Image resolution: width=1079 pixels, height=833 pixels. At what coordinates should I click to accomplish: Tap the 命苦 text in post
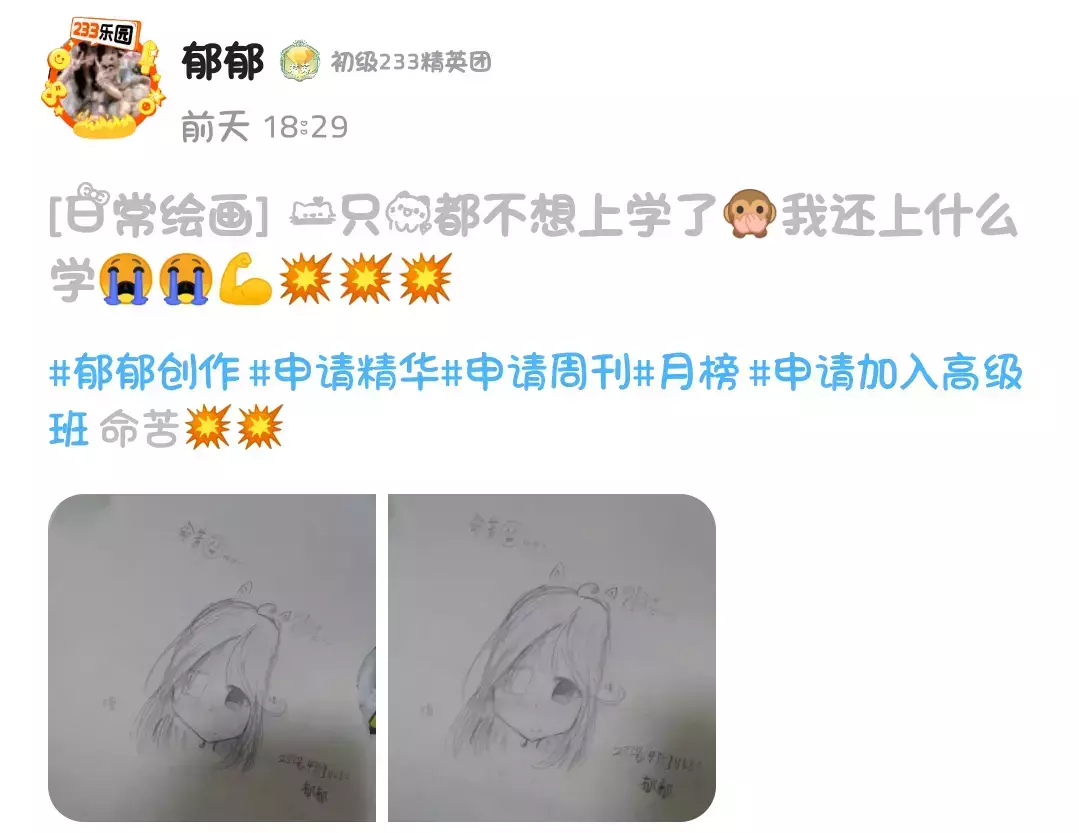(140, 429)
